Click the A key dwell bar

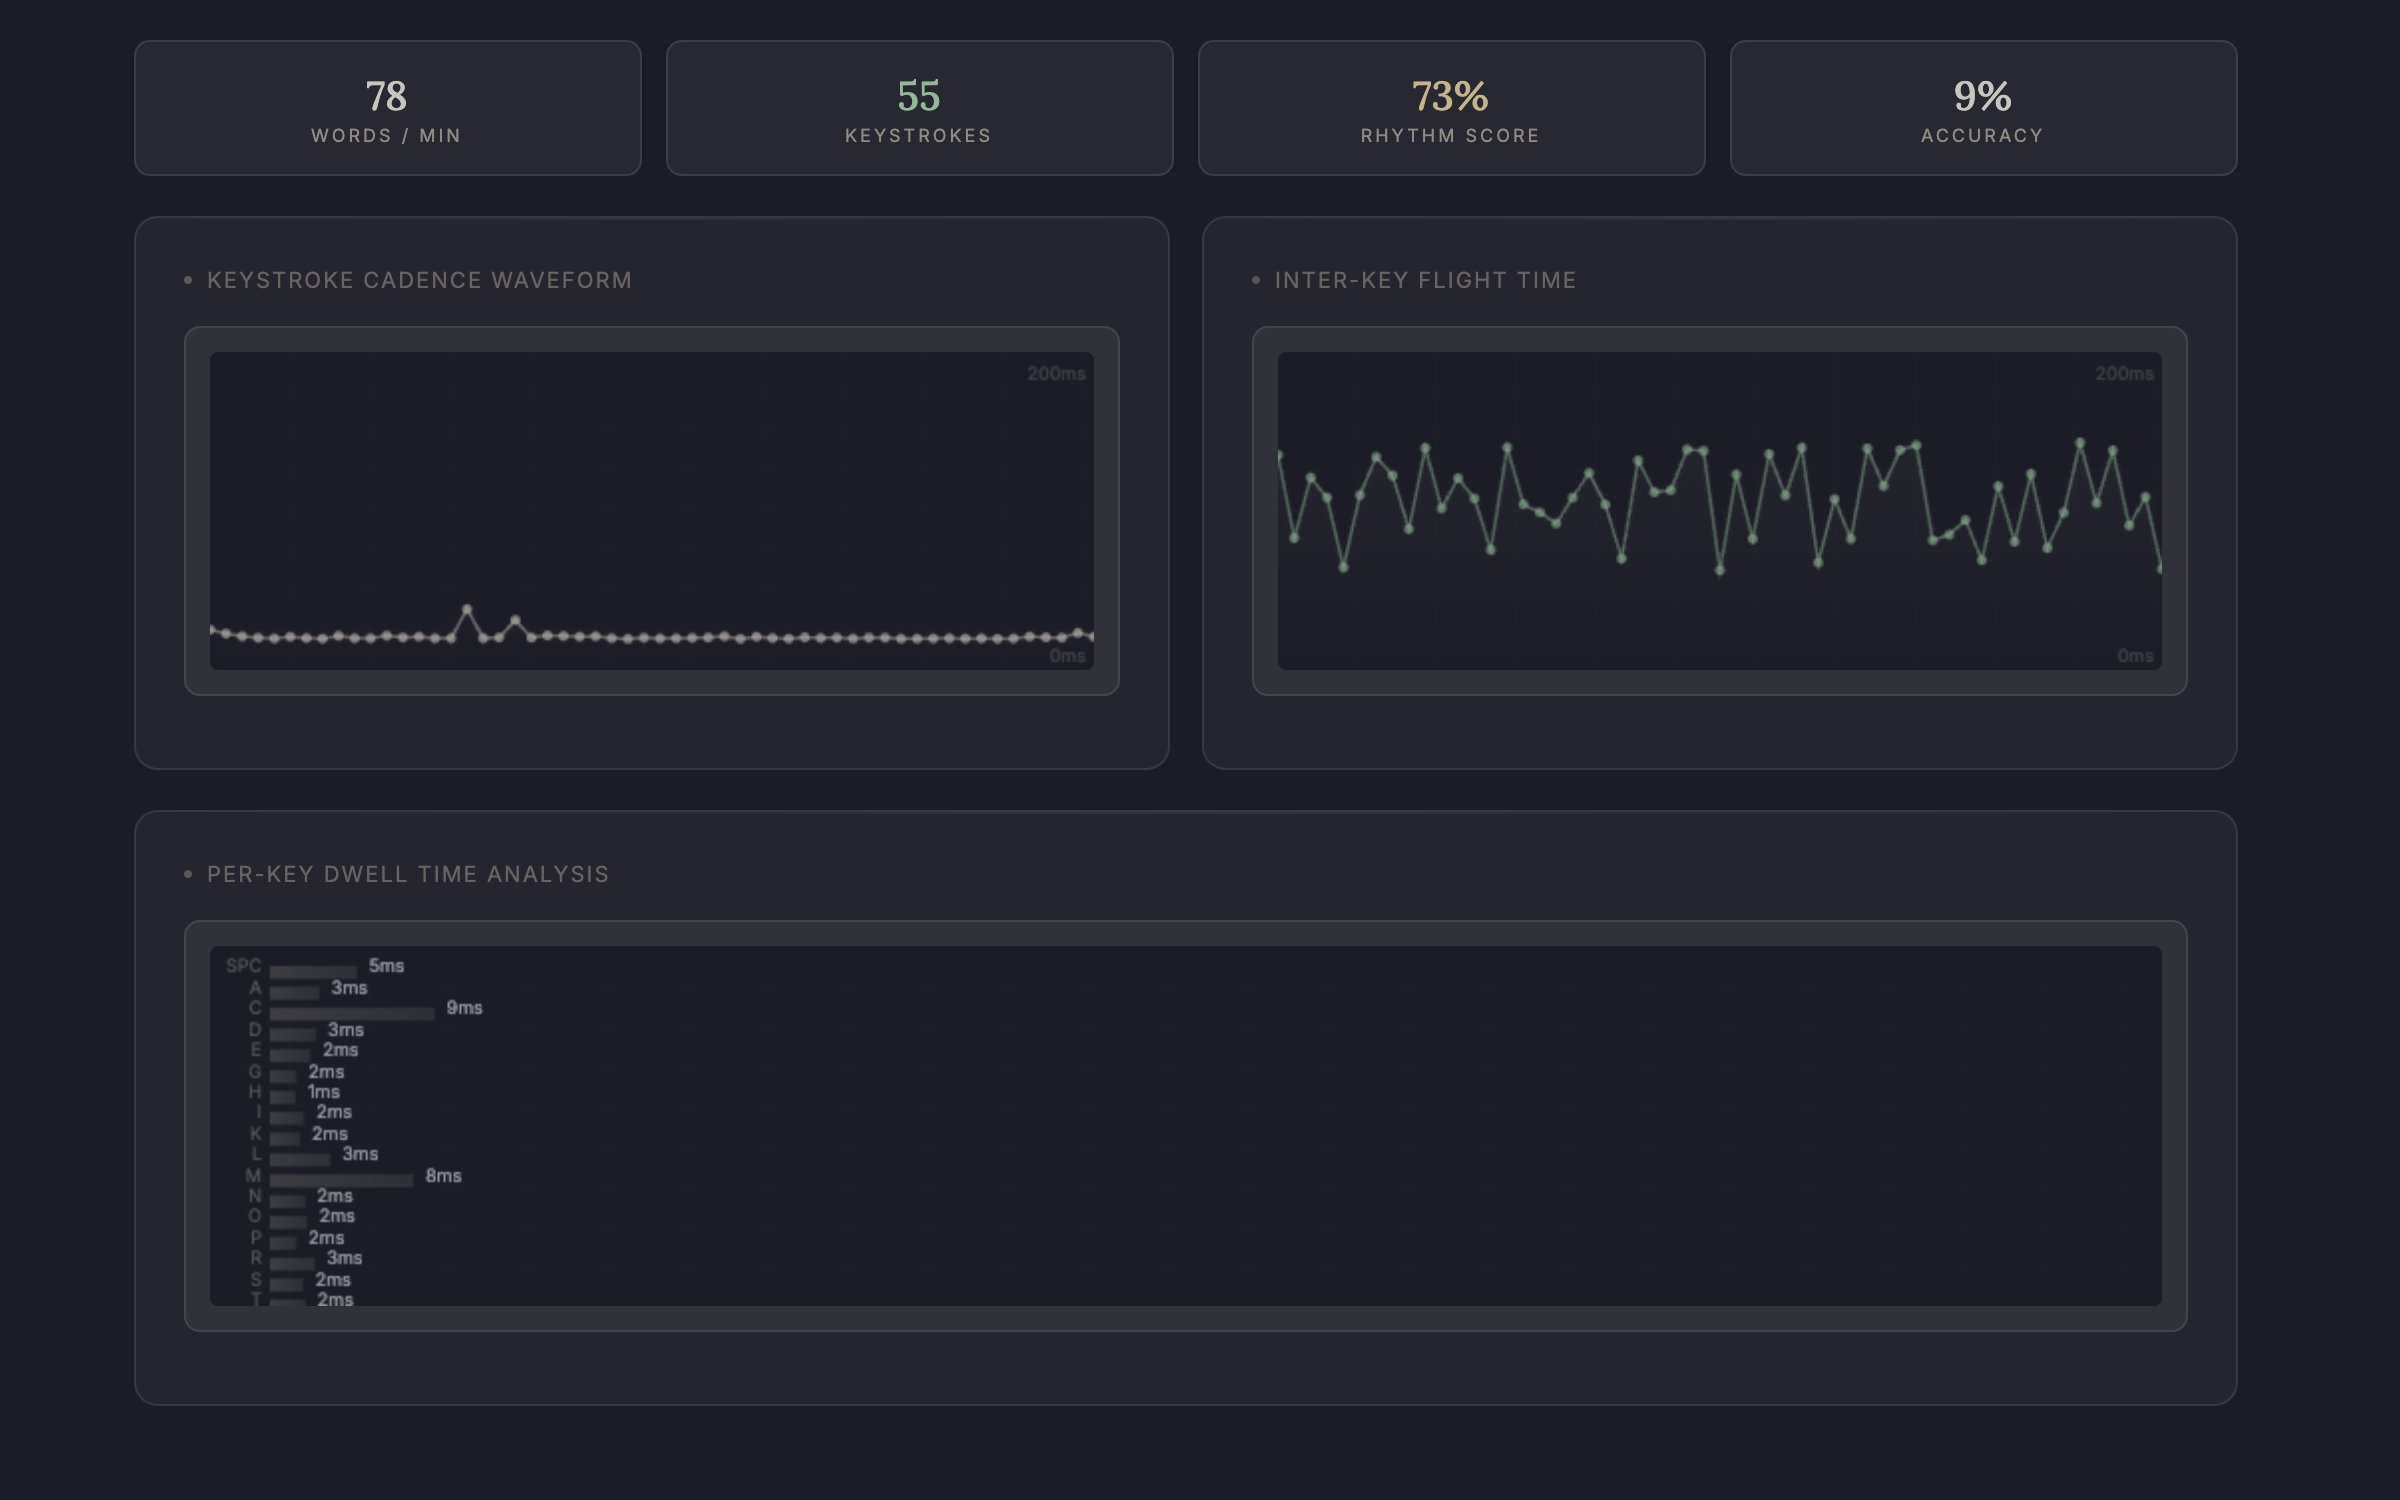click(x=294, y=992)
